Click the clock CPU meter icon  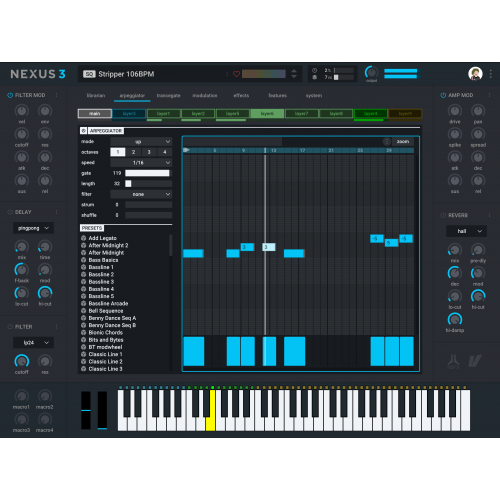314,70
